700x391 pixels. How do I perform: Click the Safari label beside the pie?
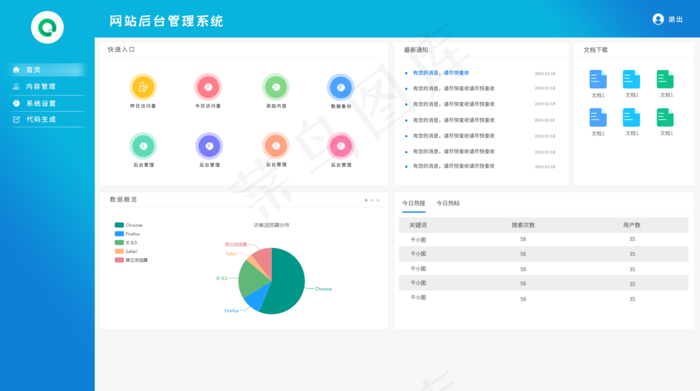[x=231, y=254]
